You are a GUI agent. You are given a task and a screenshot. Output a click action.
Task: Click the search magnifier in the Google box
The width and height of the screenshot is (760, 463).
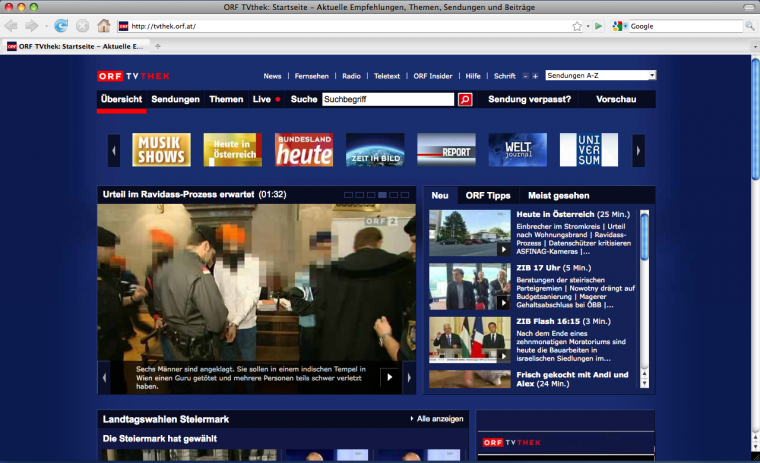point(749,26)
